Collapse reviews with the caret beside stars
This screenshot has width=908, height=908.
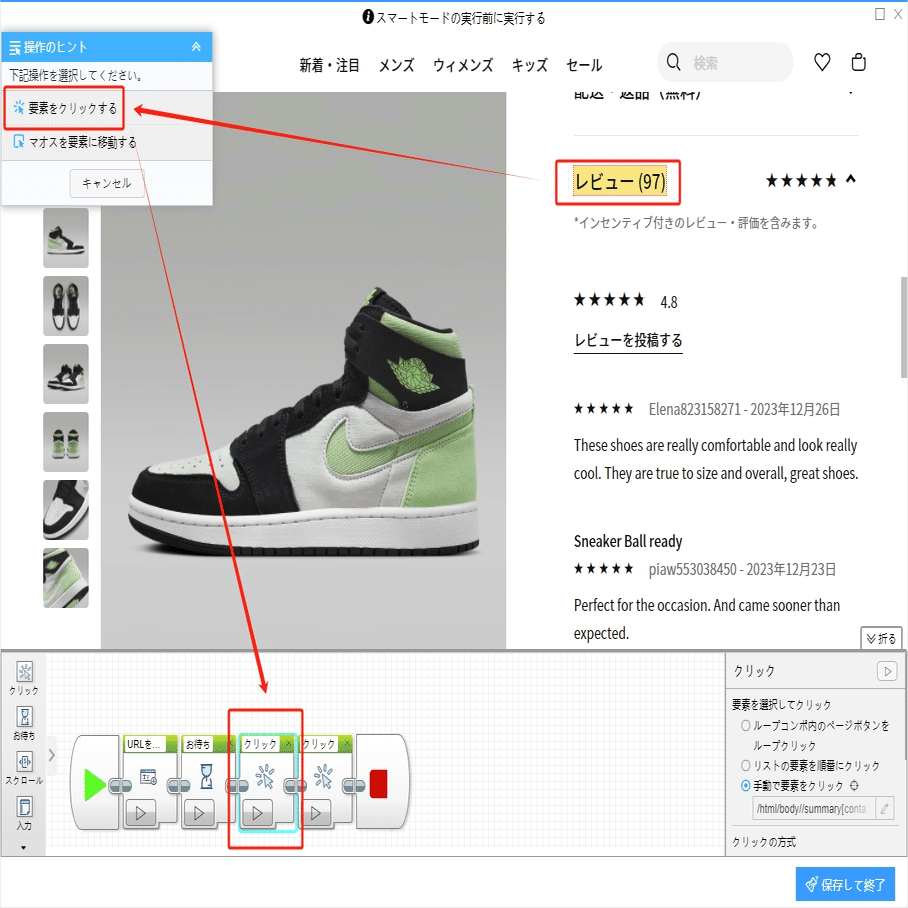[851, 179]
